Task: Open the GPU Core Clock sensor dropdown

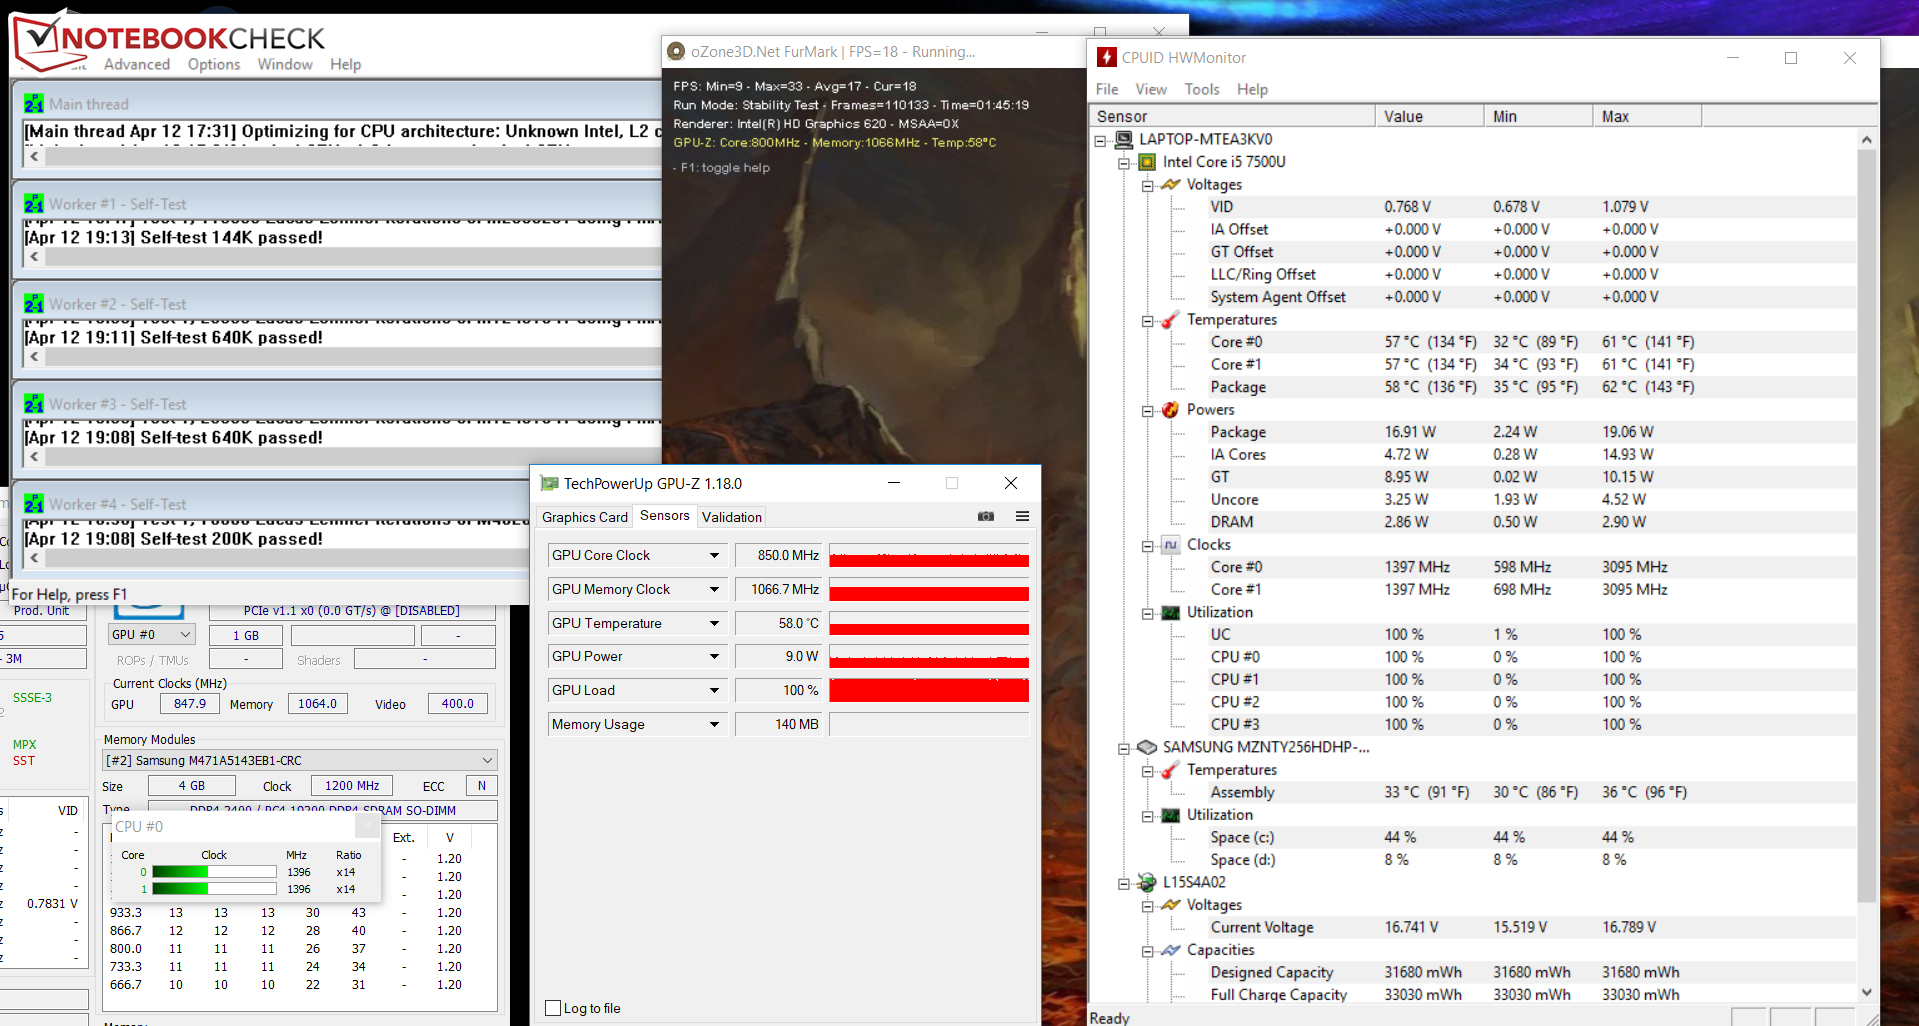Action: point(714,556)
